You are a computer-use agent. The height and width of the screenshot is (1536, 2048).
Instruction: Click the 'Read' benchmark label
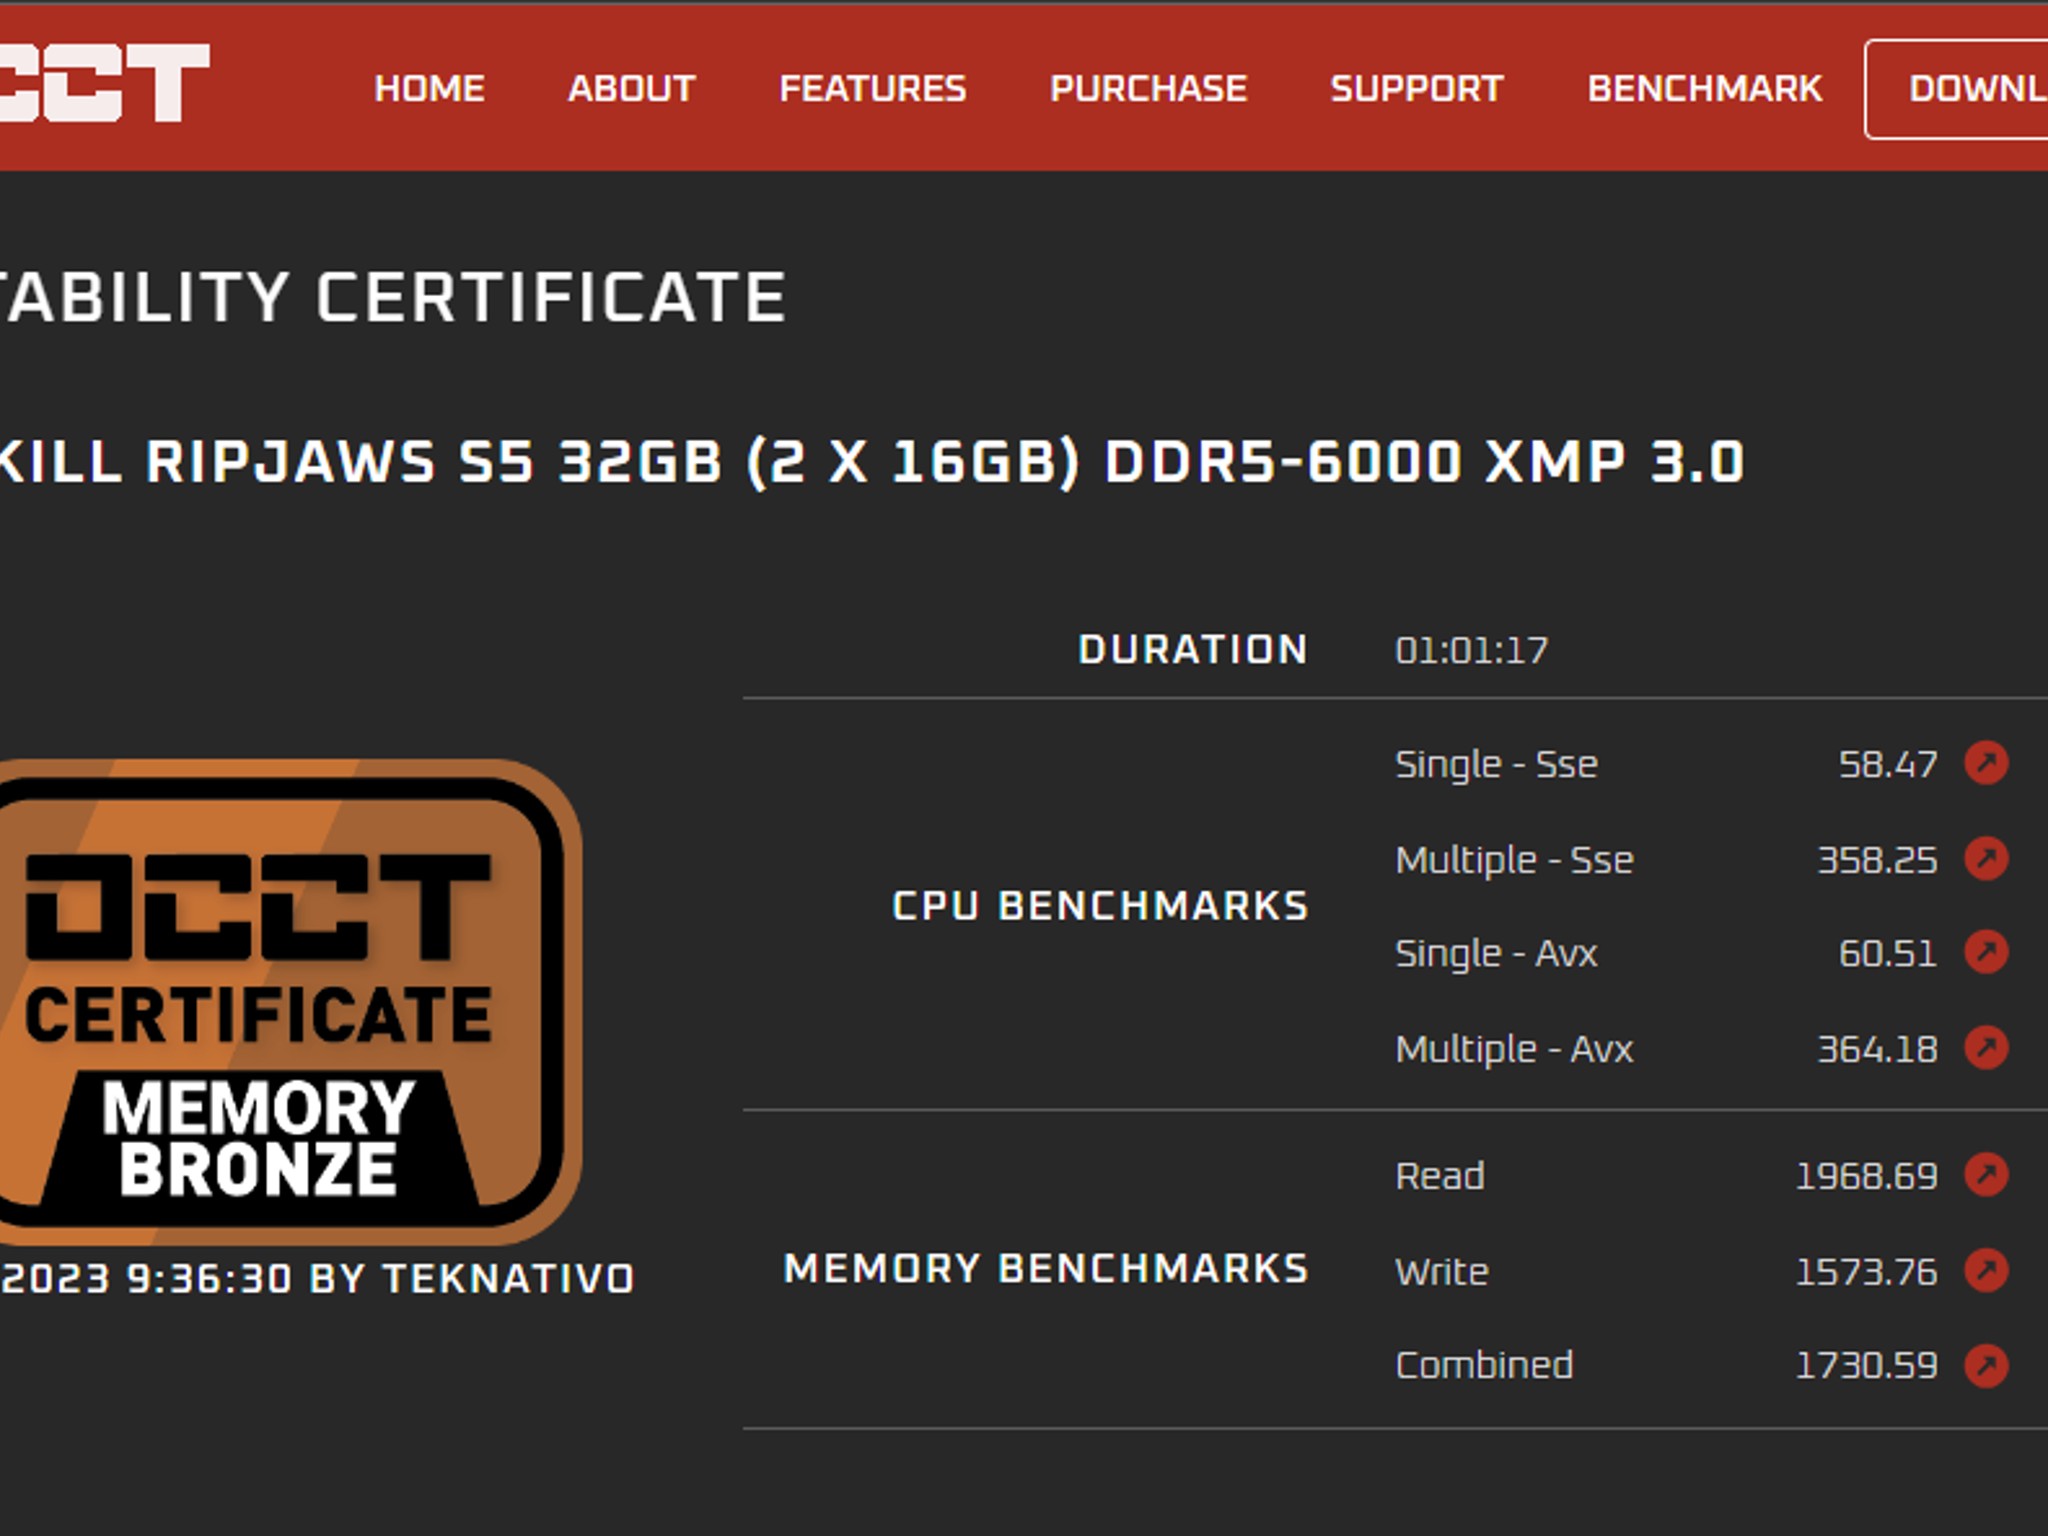pos(1439,1177)
